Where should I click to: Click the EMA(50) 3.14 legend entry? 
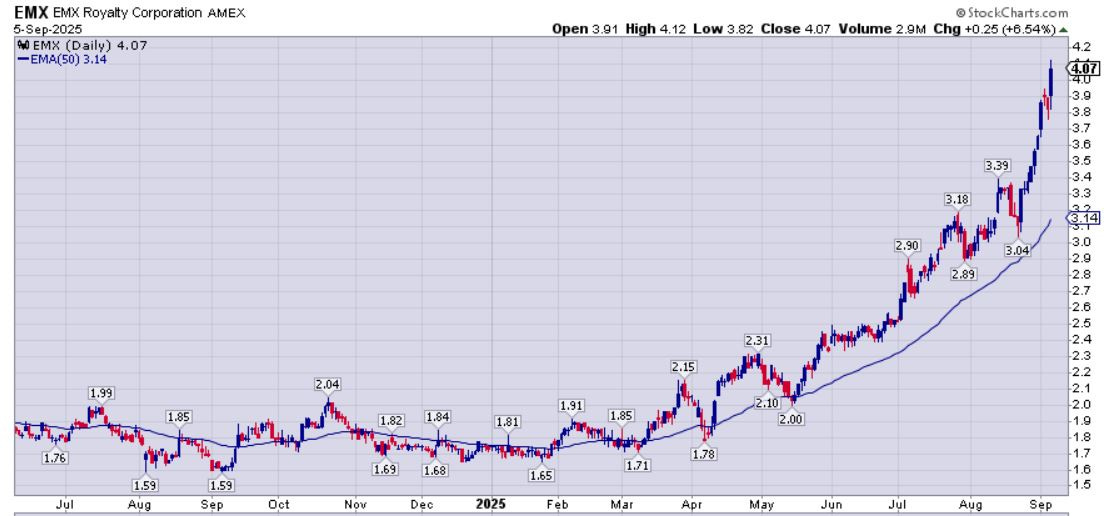[x=62, y=59]
